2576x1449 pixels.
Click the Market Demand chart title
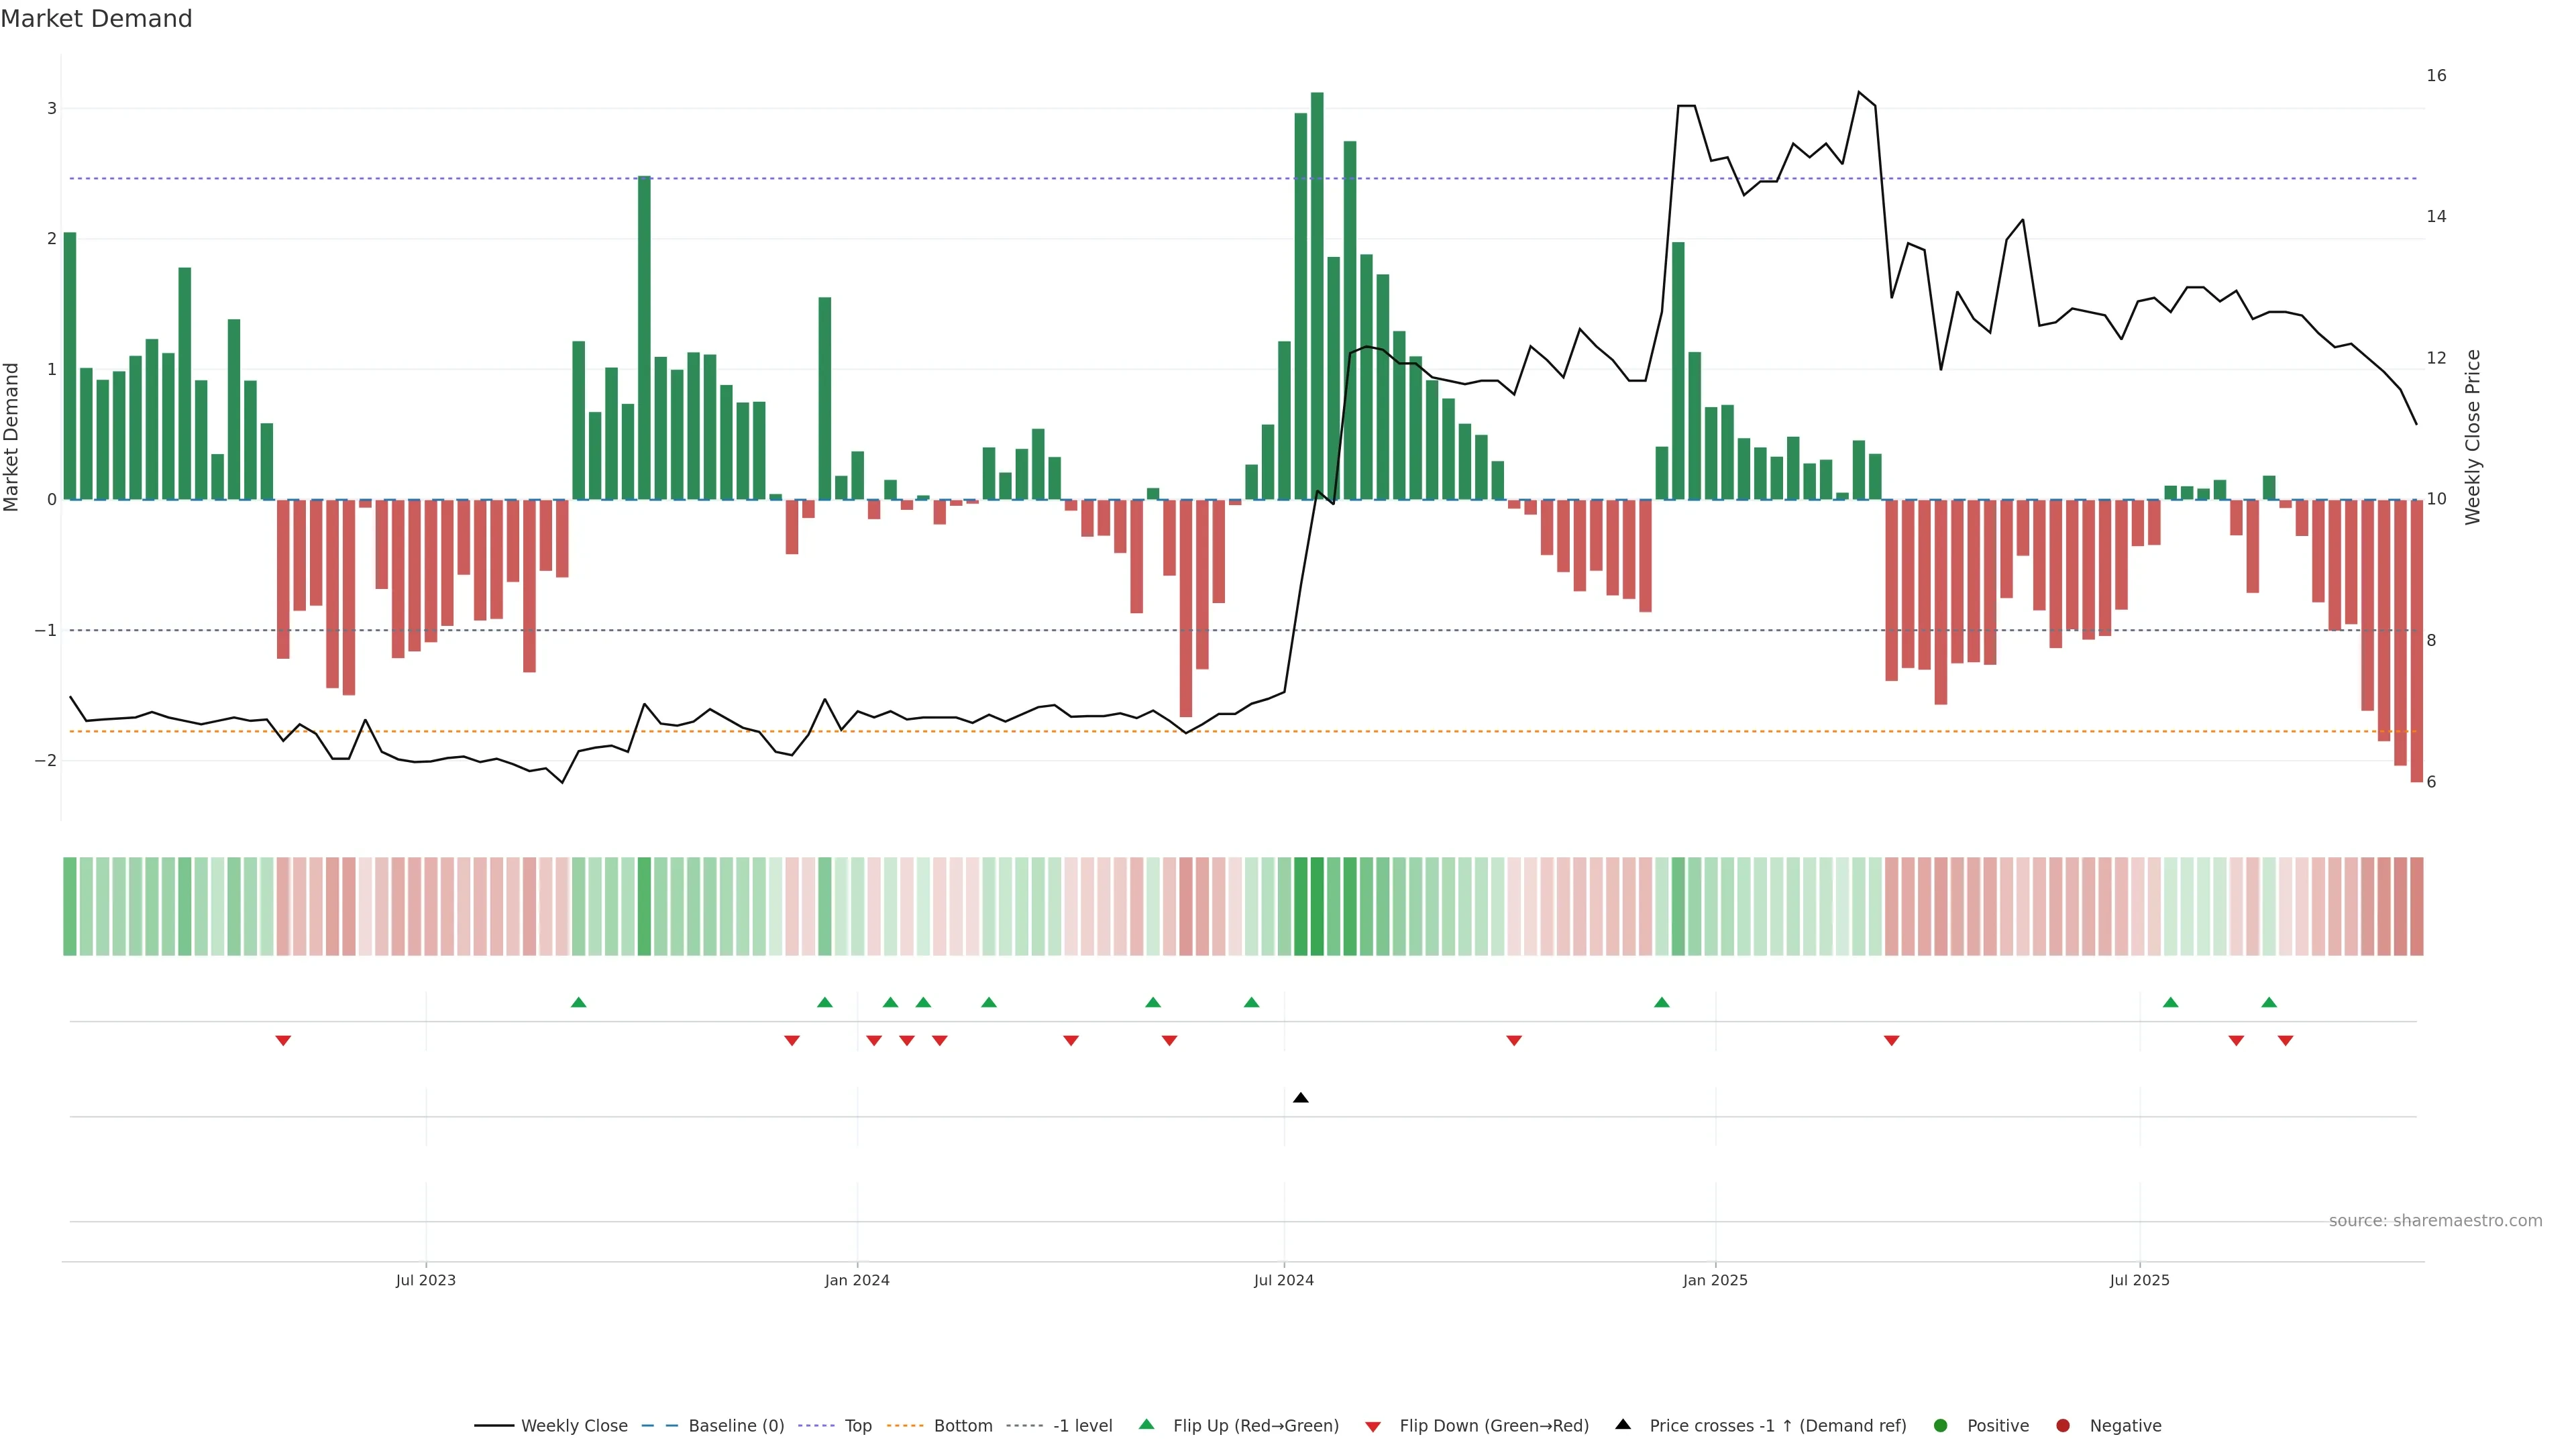coord(96,19)
